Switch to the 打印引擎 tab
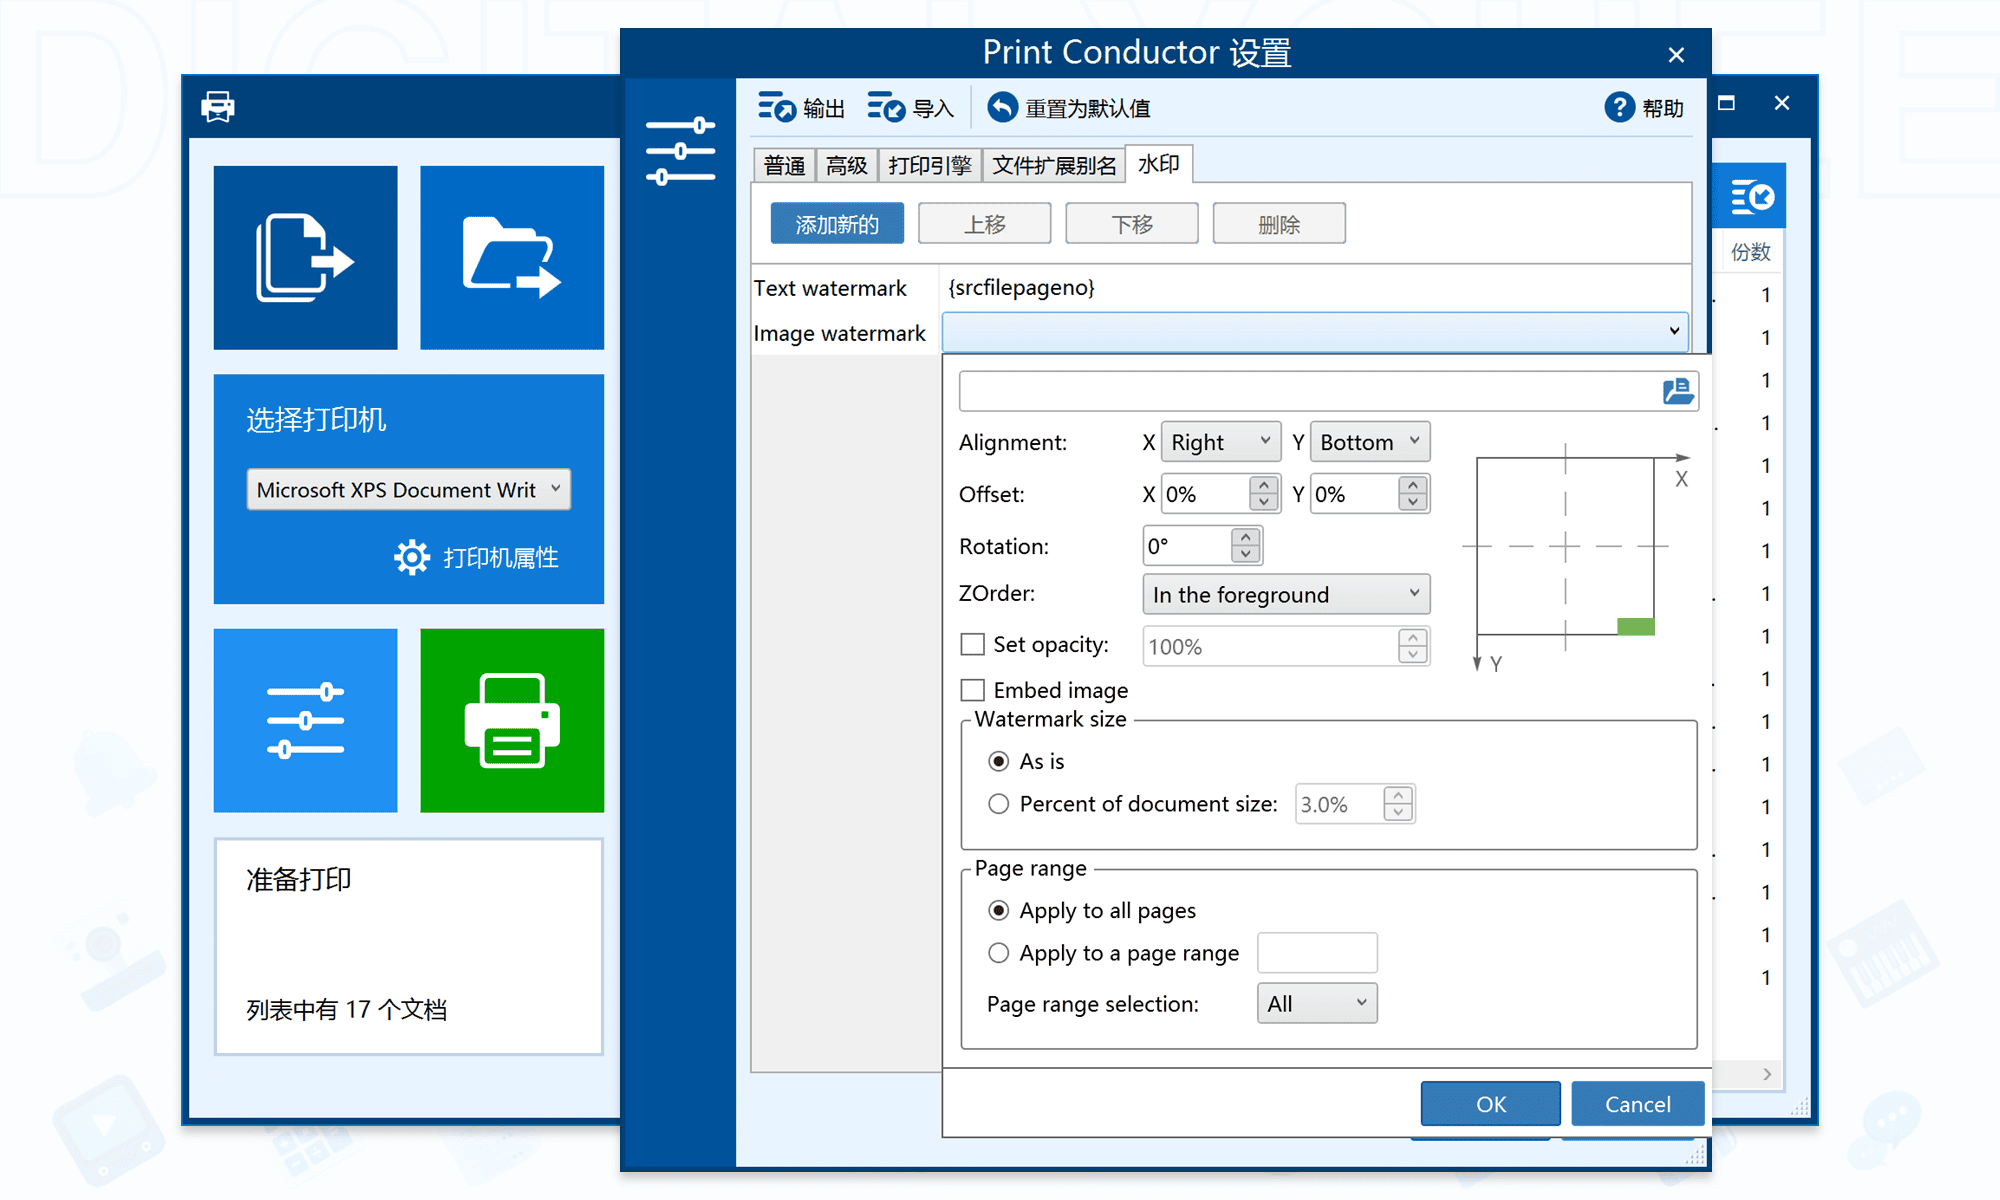 tap(930, 165)
